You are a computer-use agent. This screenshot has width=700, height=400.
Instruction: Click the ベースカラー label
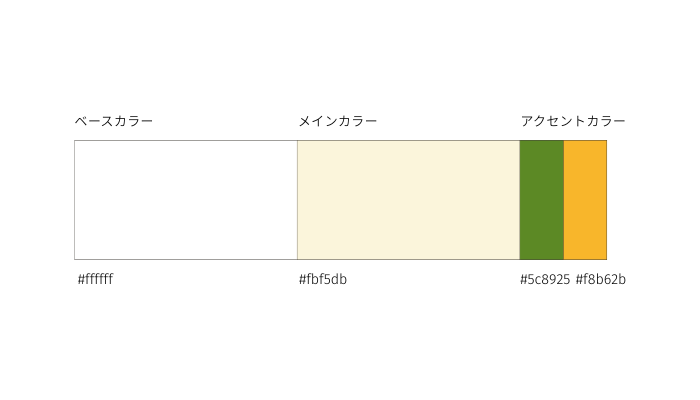[114, 121]
